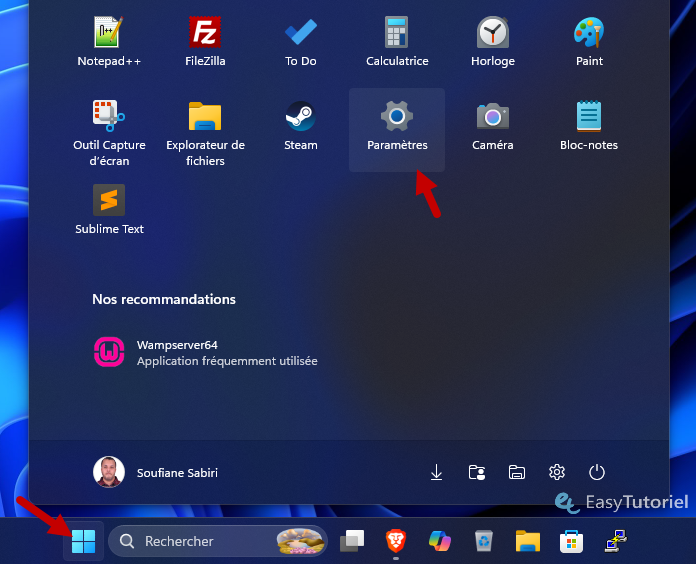Launch Paint from pinned apps

click(589, 41)
